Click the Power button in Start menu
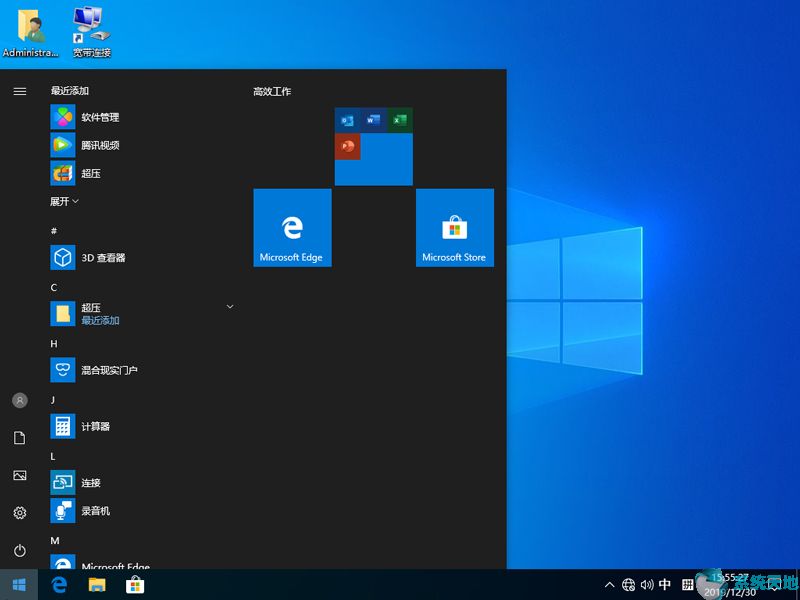 tap(19, 549)
